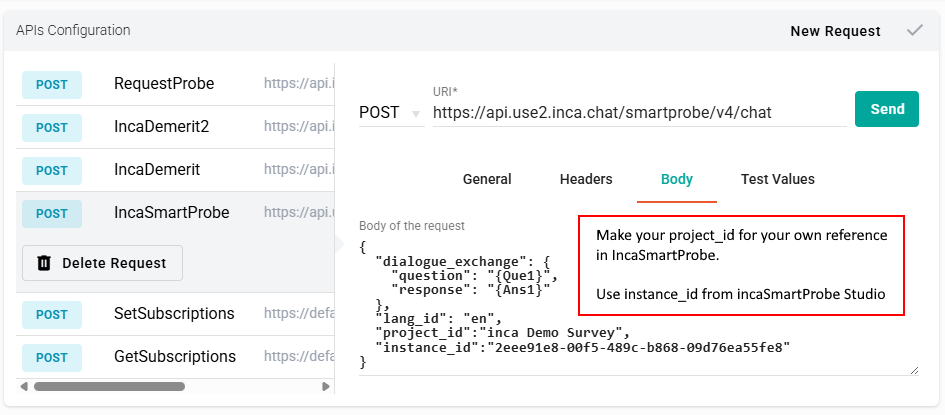Go to the Test Values tab

point(777,179)
